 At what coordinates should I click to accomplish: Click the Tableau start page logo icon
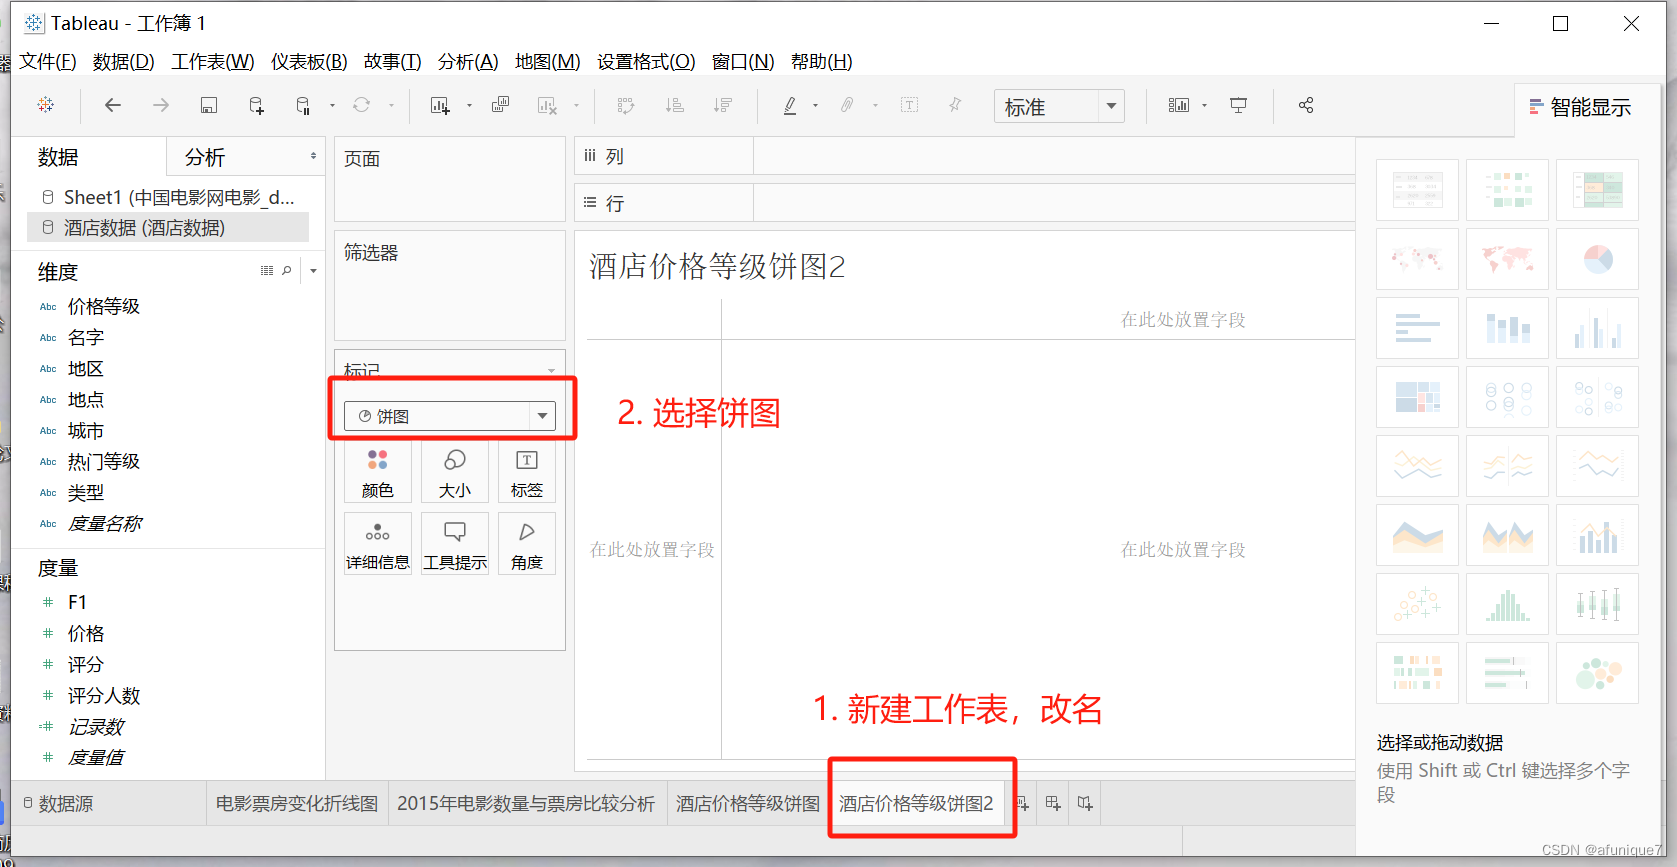[x=46, y=105]
